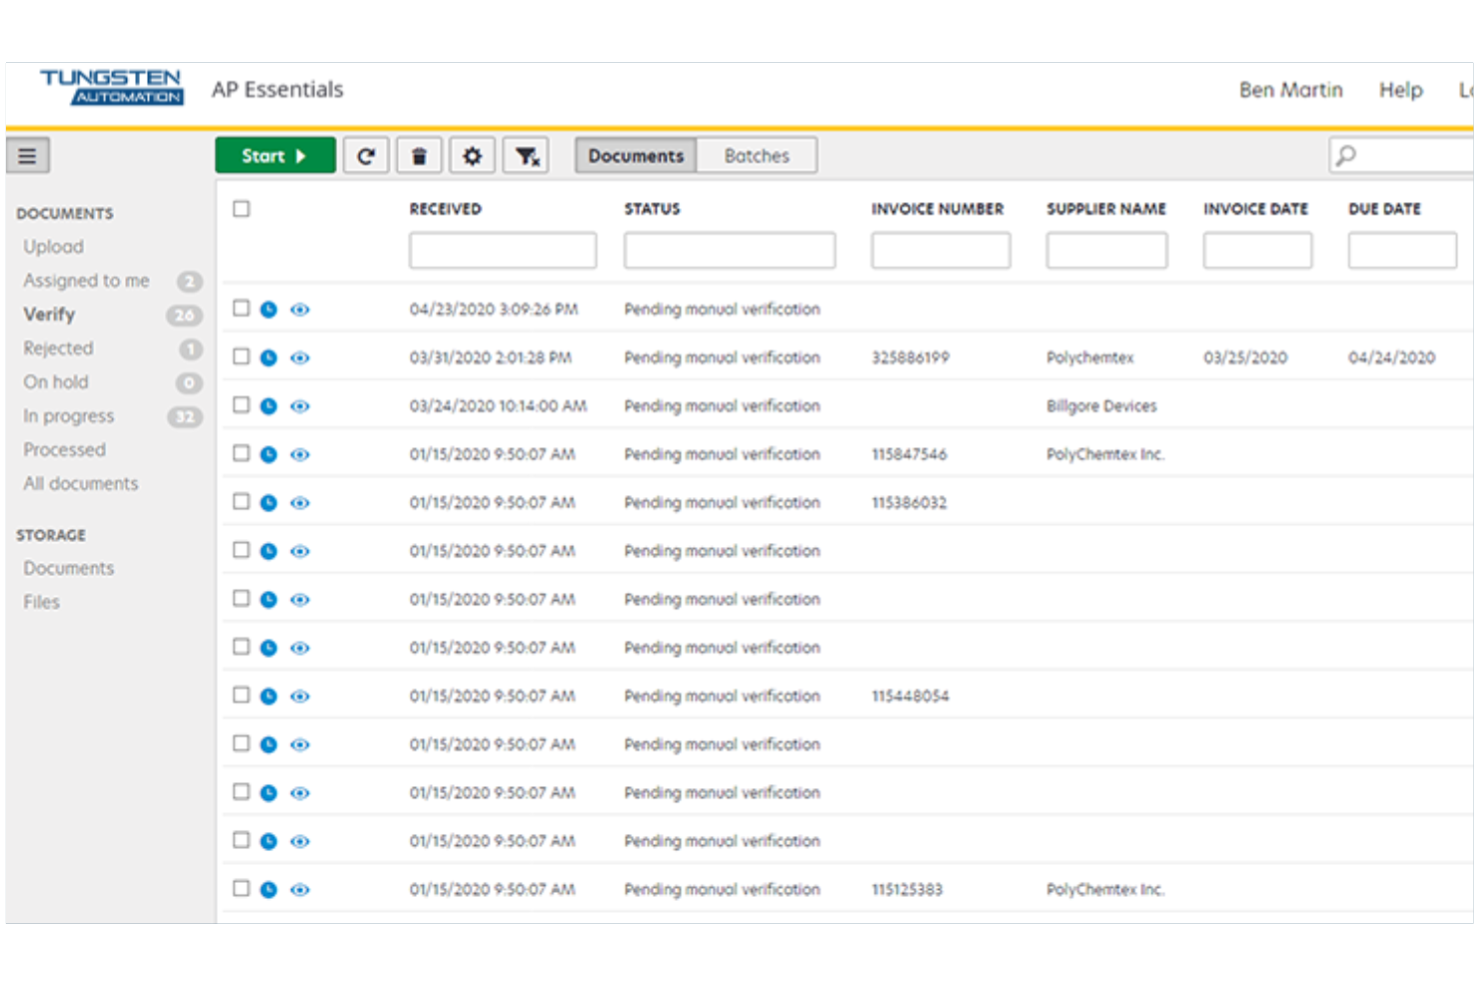Viewport: 1480px width, 987px height.
Task: Open Rejected documents list
Action: pos(58,348)
